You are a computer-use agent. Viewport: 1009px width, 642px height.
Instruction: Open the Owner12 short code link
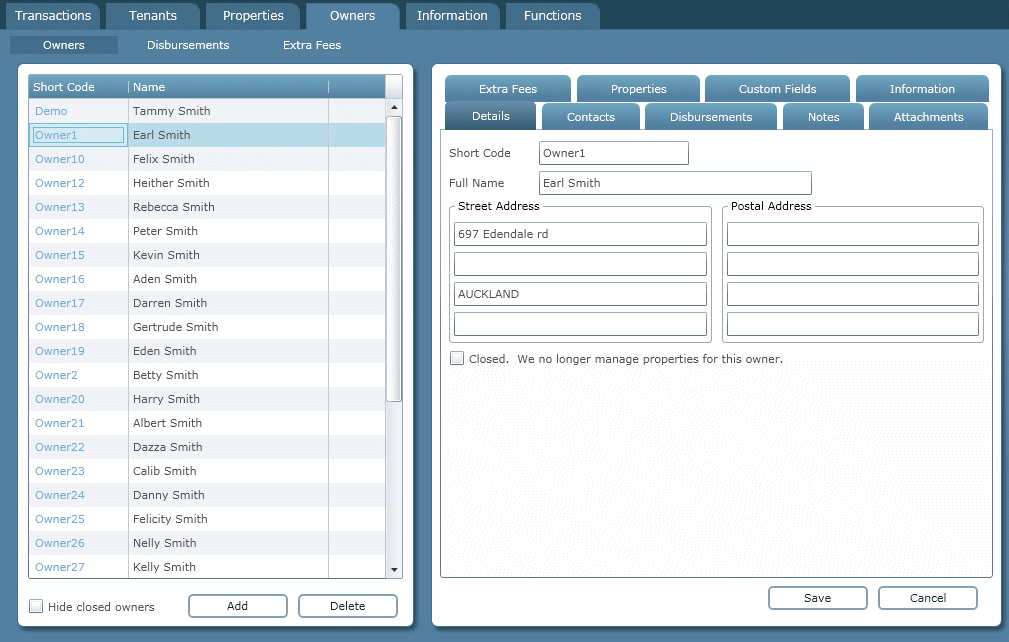point(59,183)
